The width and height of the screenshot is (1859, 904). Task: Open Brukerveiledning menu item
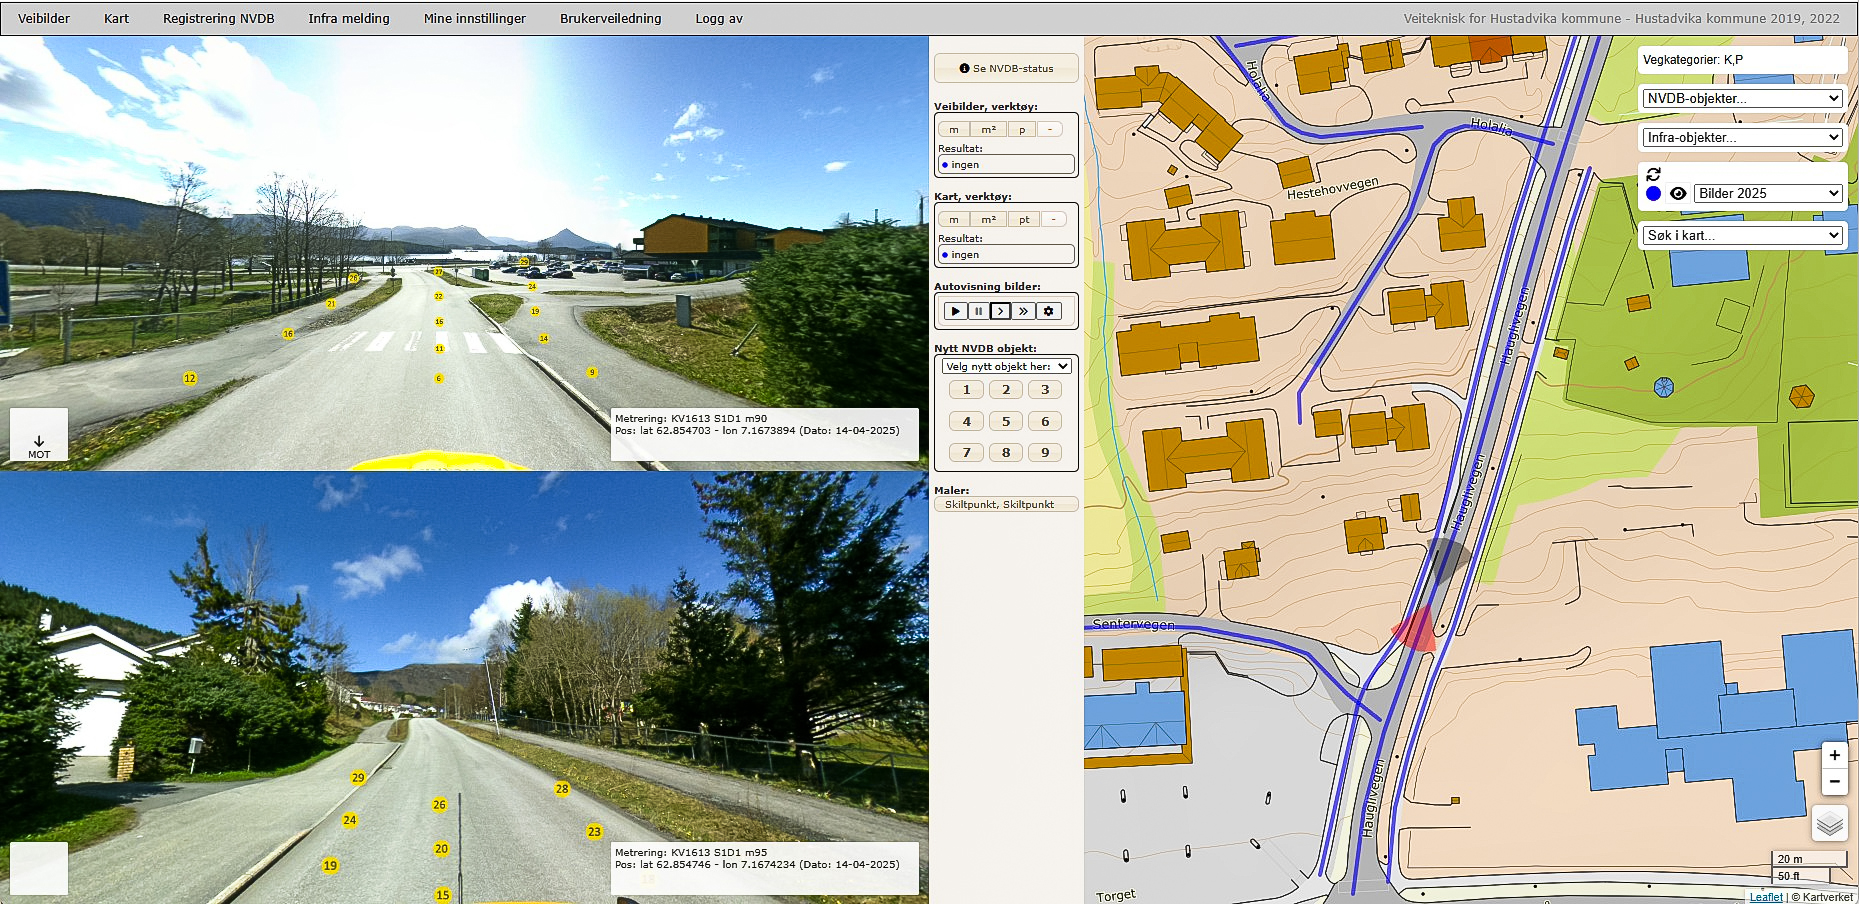pyautogui.click(x=610, y=18)
